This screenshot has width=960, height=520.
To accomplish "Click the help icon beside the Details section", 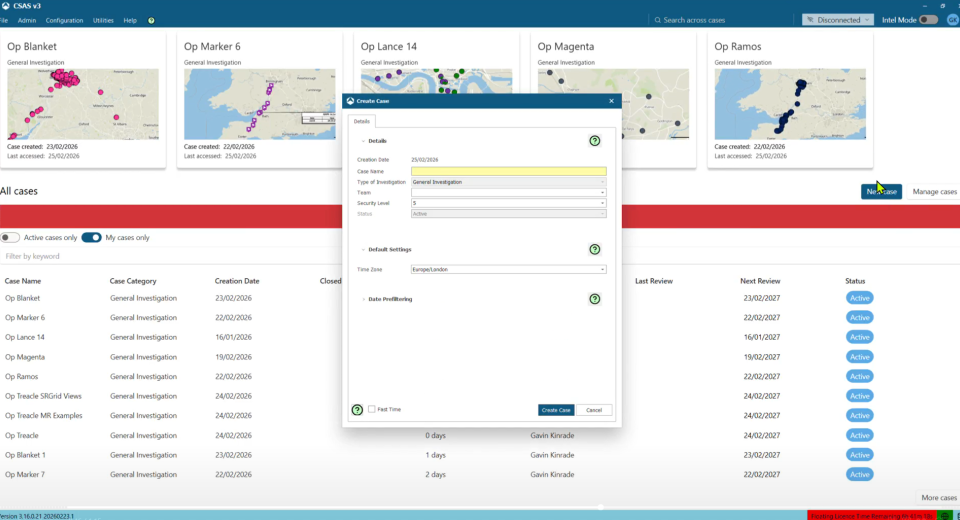I will click(595, 141).
